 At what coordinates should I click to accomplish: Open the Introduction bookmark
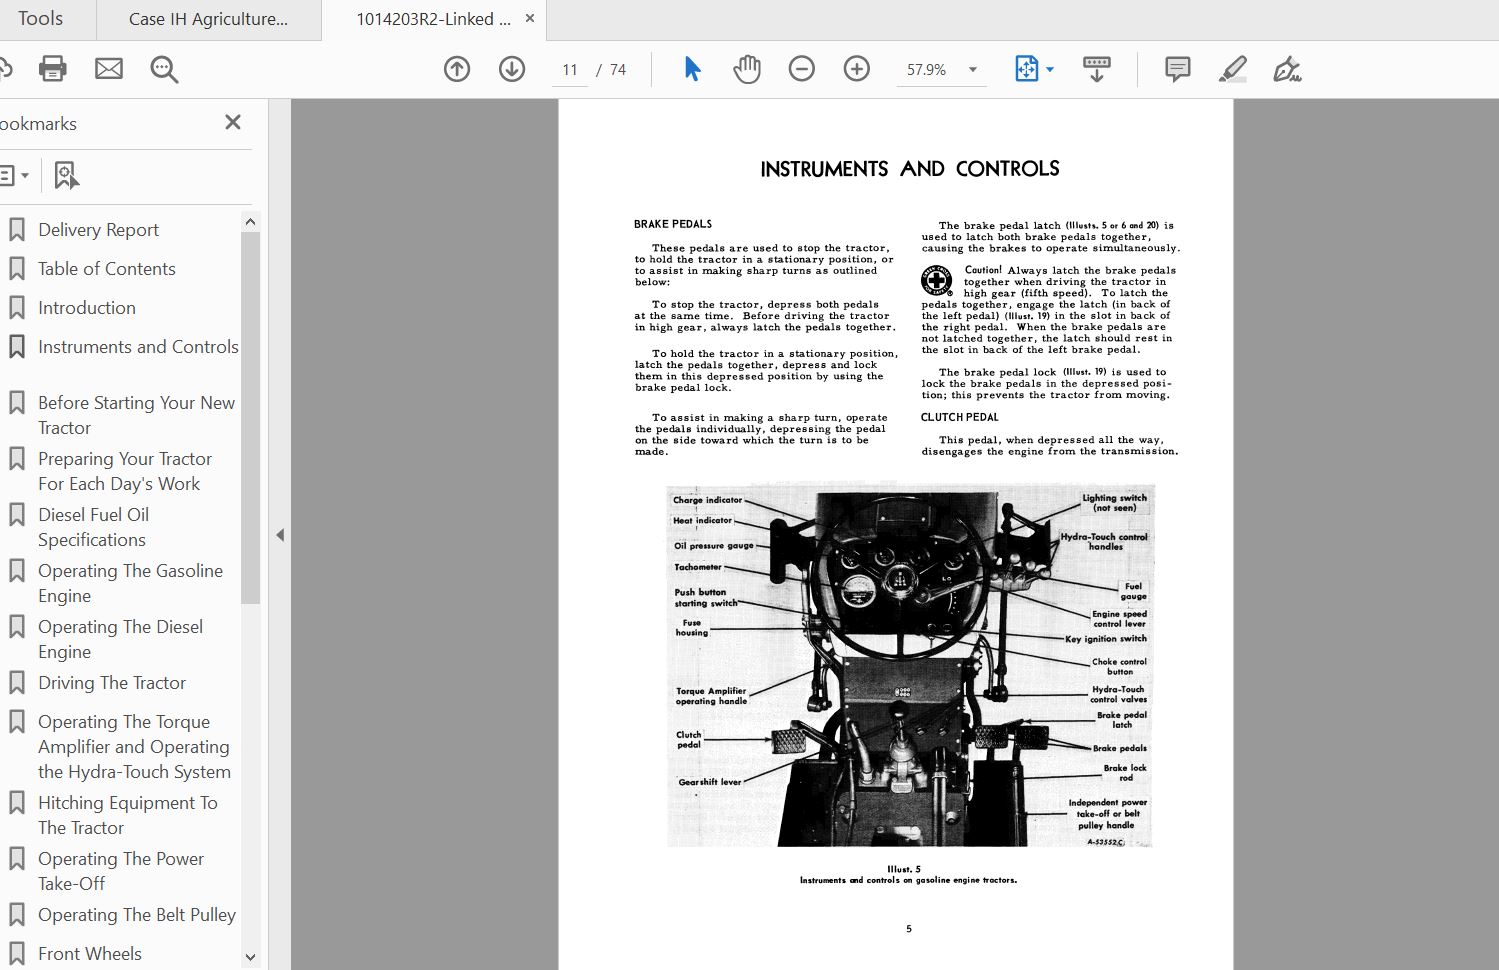tap(88, 307)
